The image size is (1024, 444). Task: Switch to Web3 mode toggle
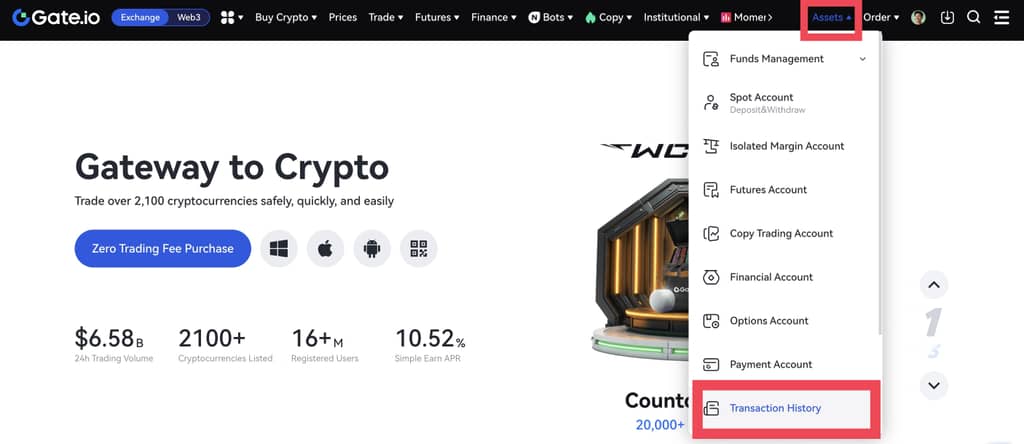coord(189,17)
